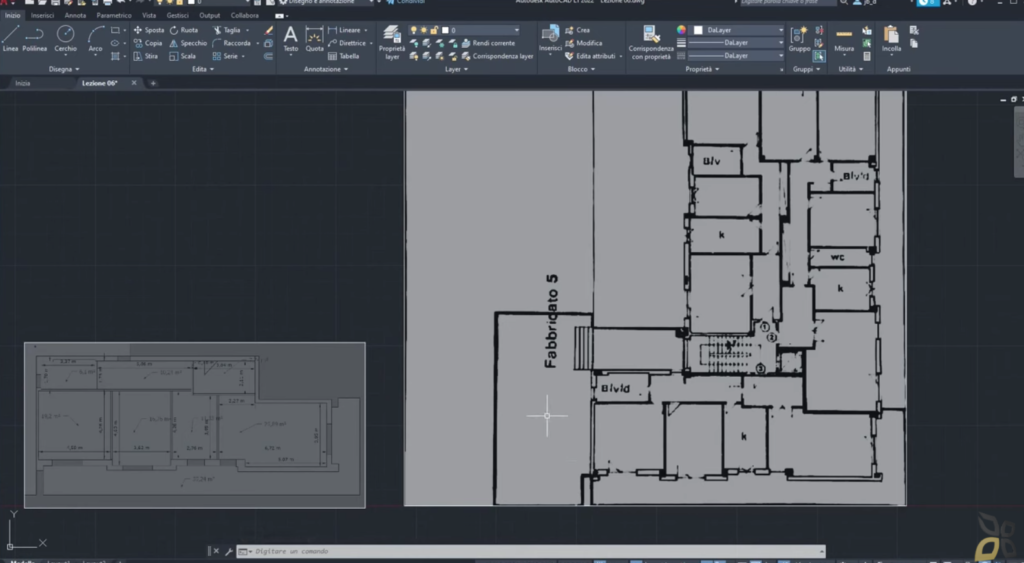The width and height of the screenshot is (1024, 563).
Task: Open the Output ribbon tab
Action: tap(210, 15)
